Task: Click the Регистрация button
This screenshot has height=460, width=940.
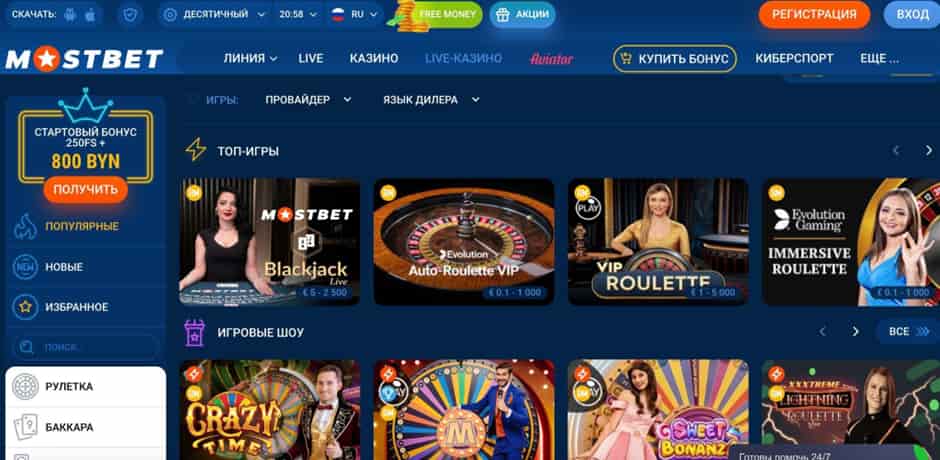Action: tap(814, 14)
